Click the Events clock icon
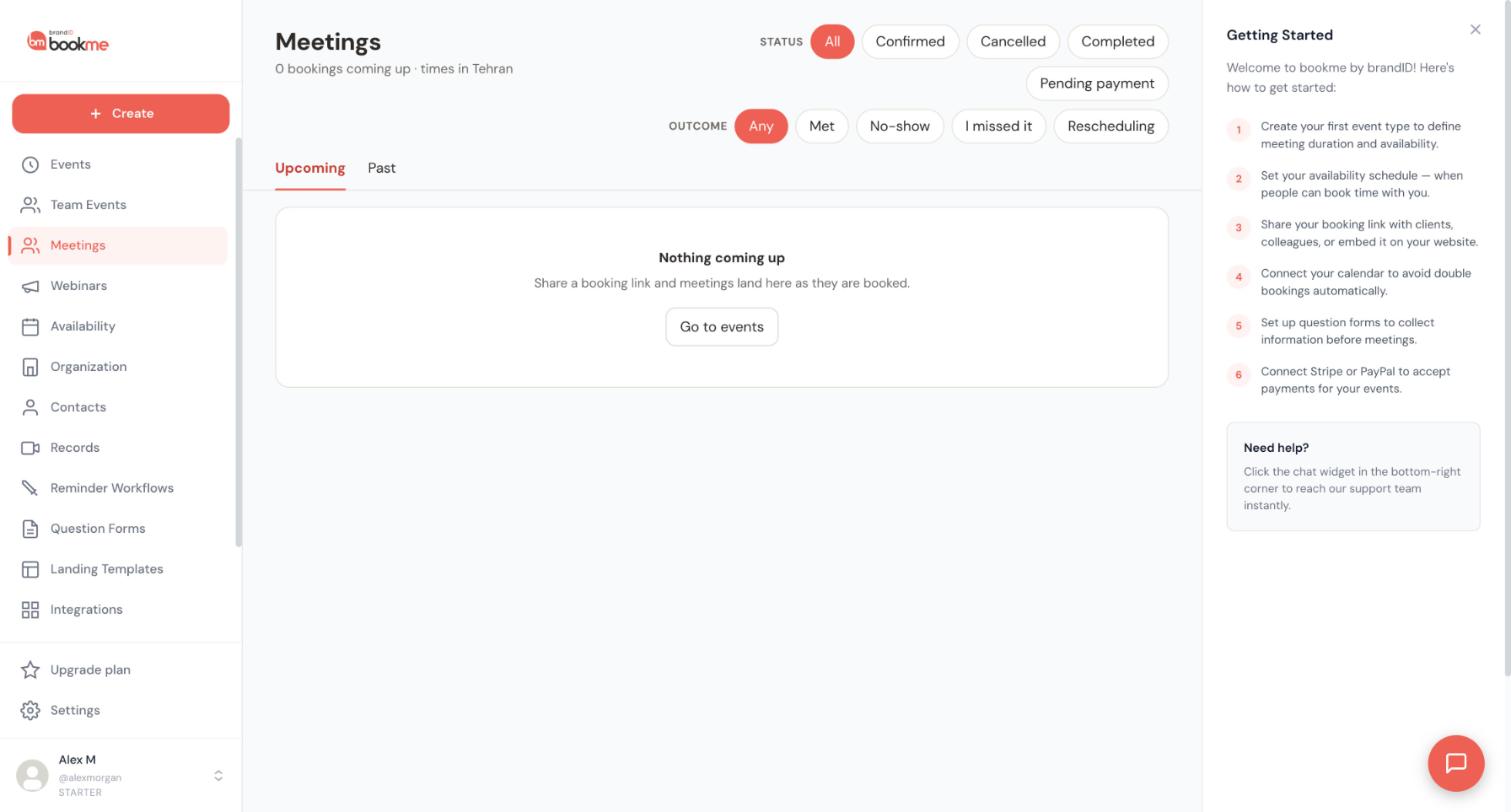This screenshot has width=1511, height=812. tap(30, 164)
